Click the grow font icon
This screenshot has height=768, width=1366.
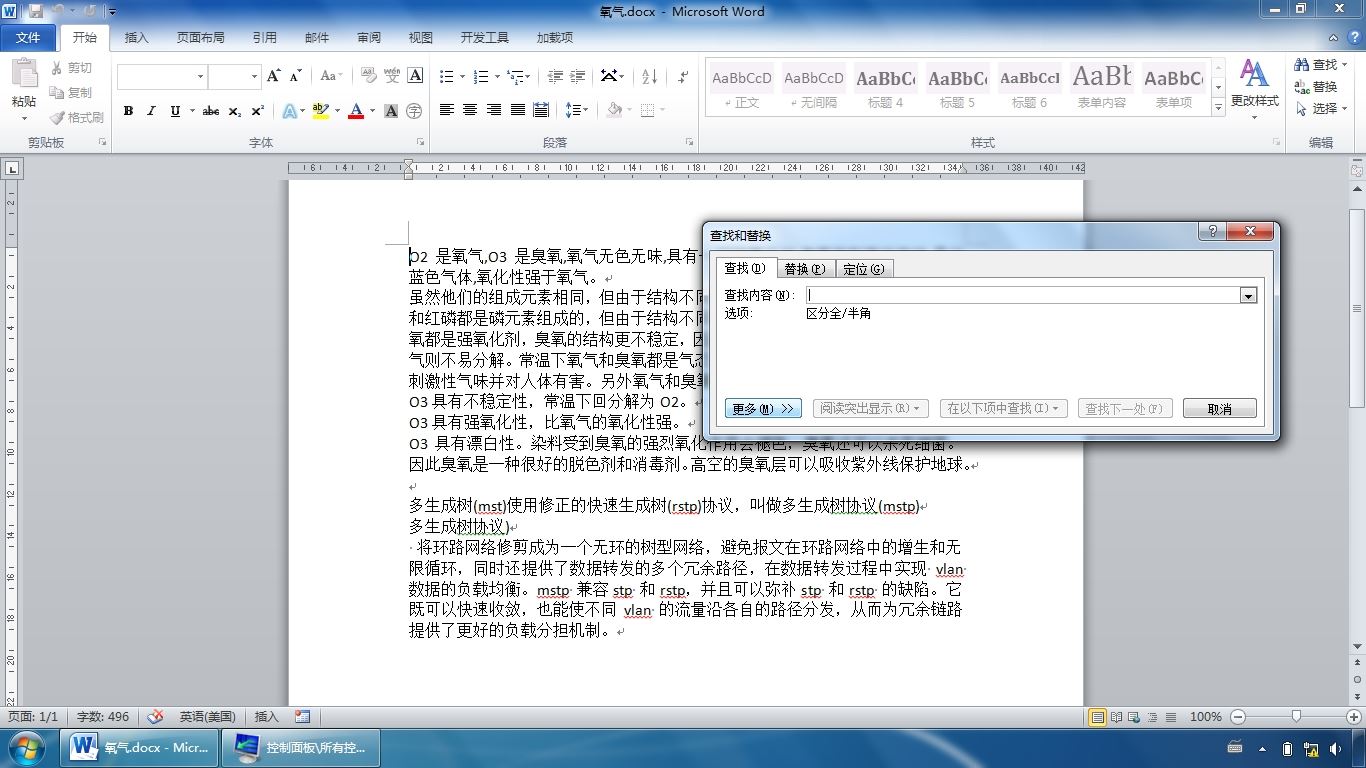tap(274, 76)
